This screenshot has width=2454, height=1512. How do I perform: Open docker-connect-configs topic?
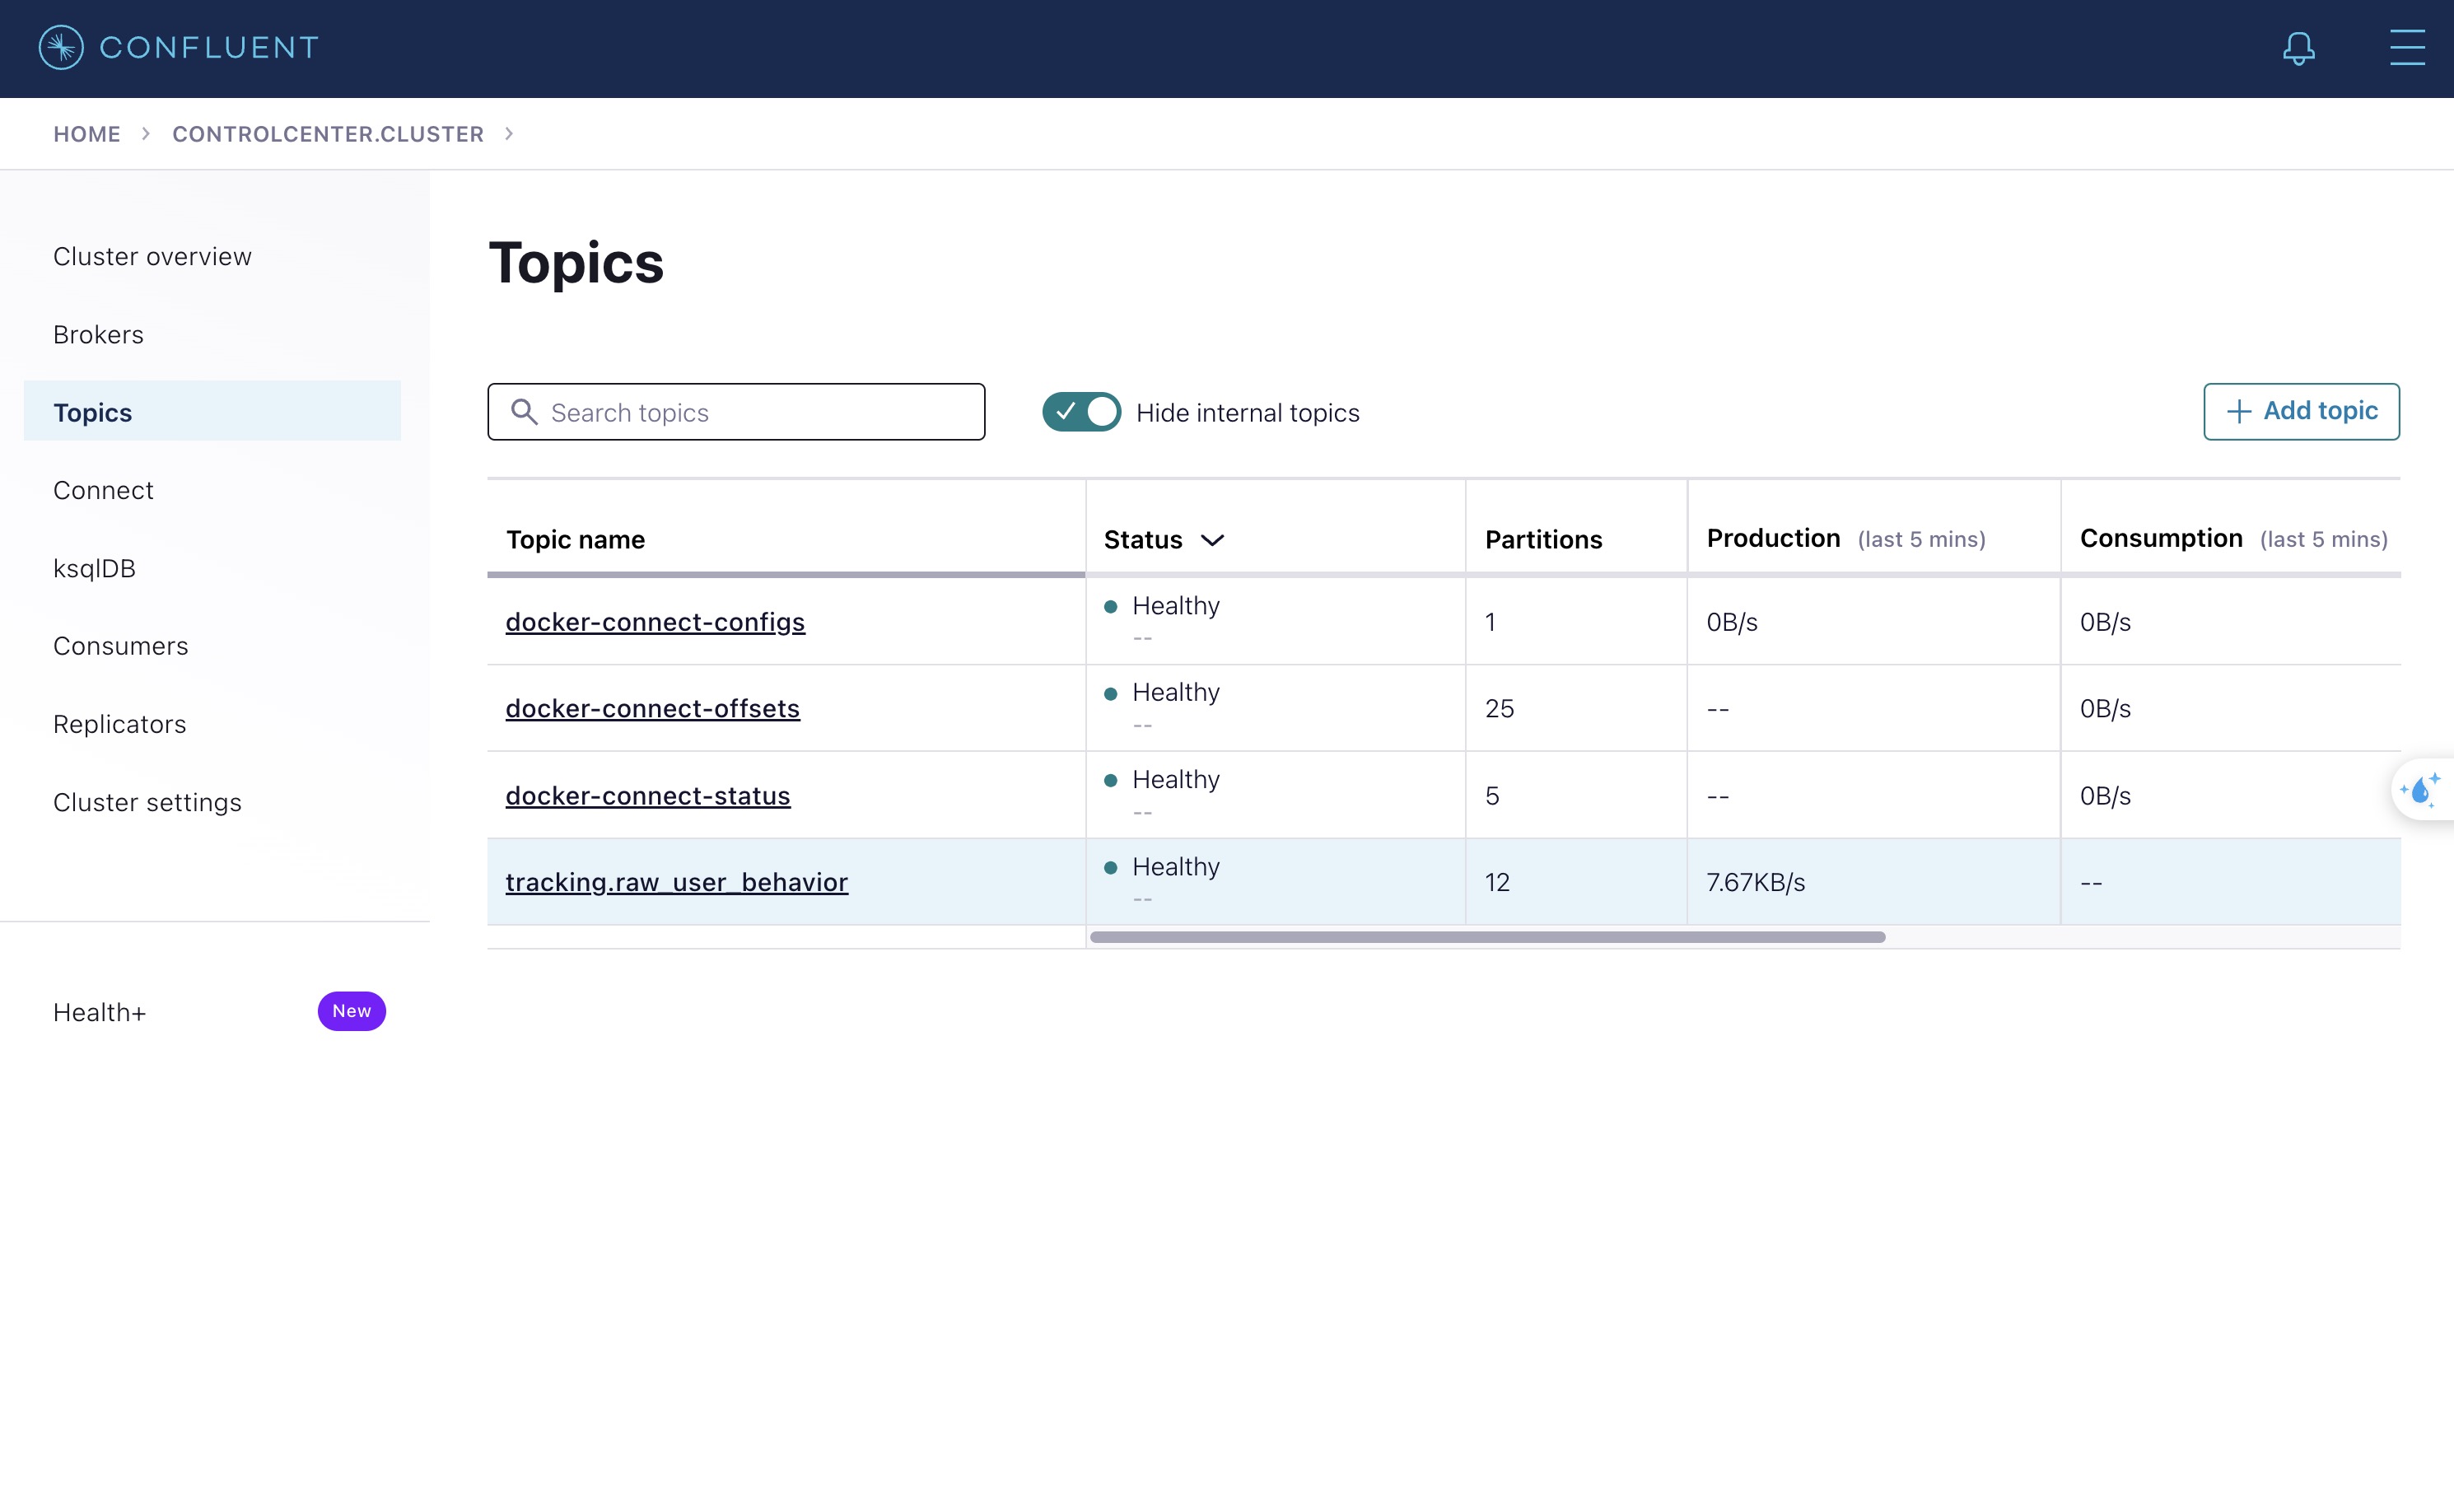pyautogui.click(x=655, y=622)
